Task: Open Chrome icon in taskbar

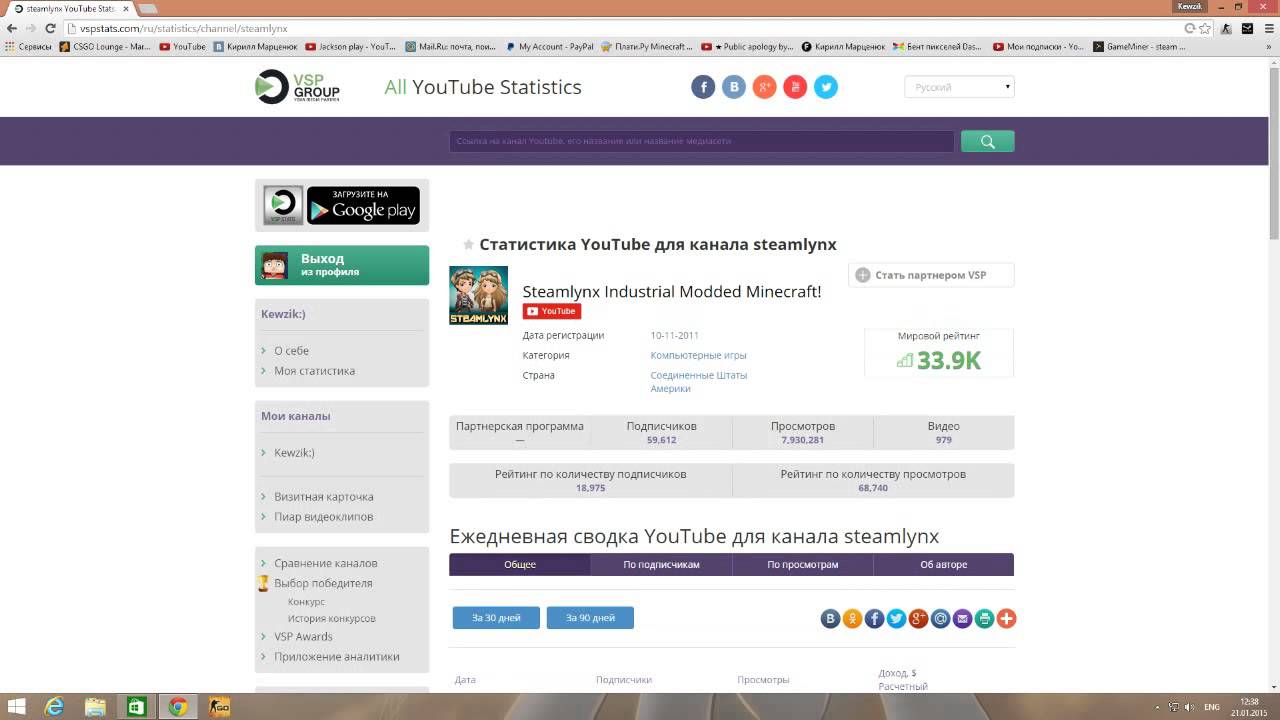Action: [178, 707]
